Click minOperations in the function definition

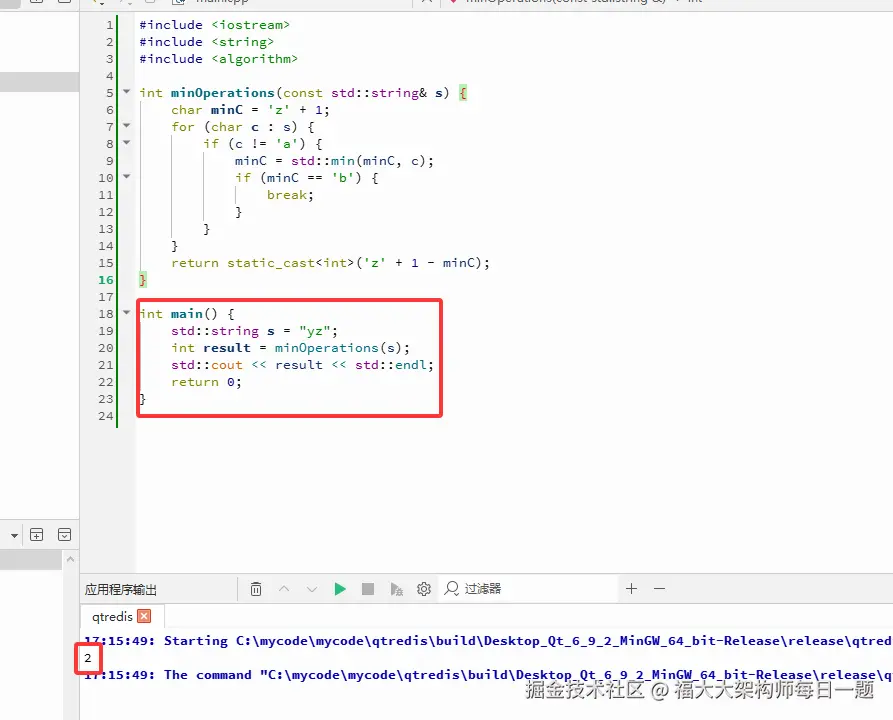pyautogui.click(x=223, y=93)
